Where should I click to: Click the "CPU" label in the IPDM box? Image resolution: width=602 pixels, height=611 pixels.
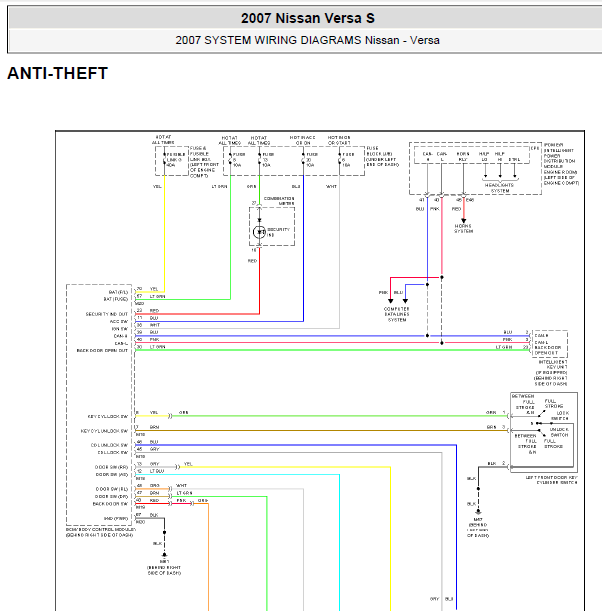tap(535, 148)
